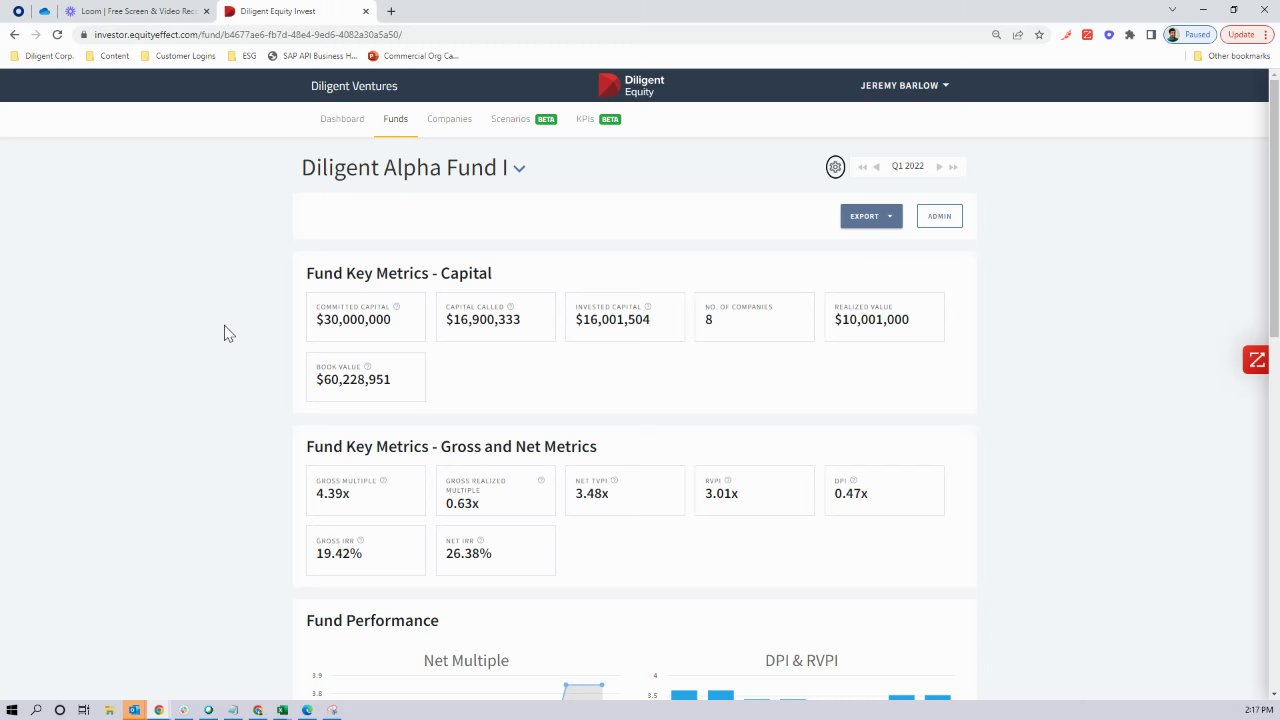This screenshot has width=1280, height=720.
Task: Open Outlook from the taskbar
Action: click(x=134, y=710)
